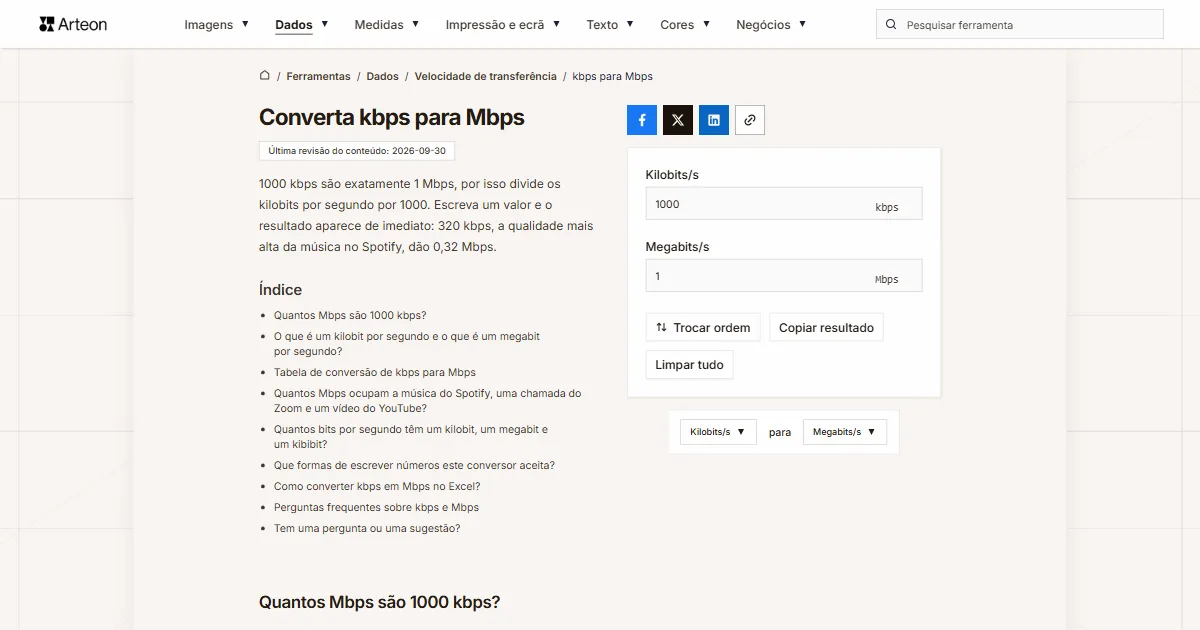Open 'Quantos bits por segundo têm um kilobit' link
The width and height of the screenshot is (1200, 630).
point(411,436)
